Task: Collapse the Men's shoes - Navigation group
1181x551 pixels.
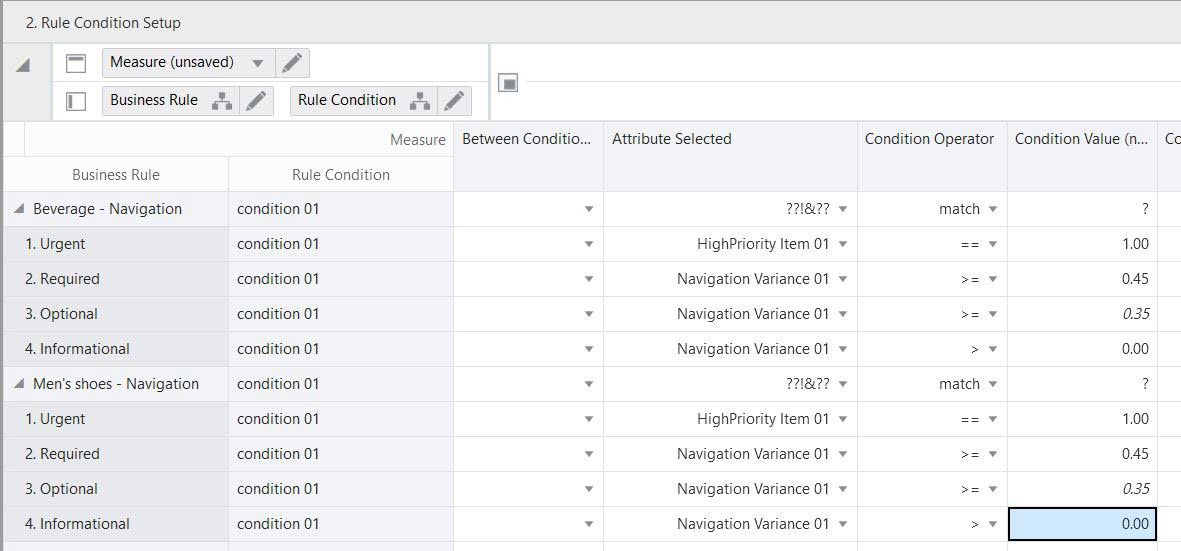Action: pos(19,384)
